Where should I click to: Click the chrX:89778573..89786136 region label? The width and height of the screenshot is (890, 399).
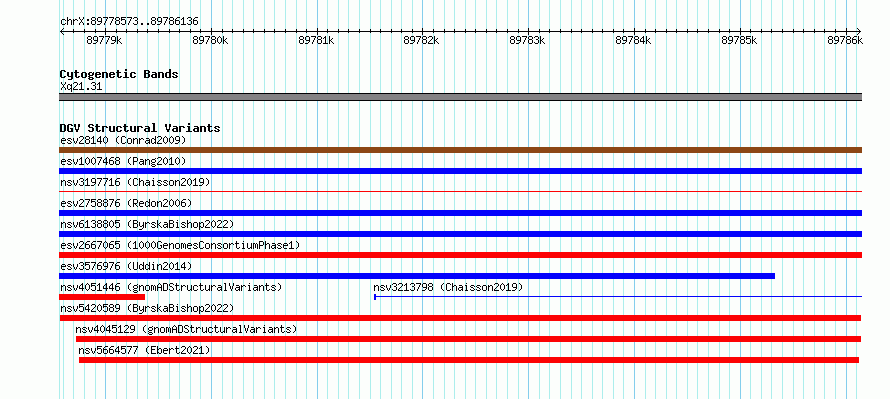(129, 22)
